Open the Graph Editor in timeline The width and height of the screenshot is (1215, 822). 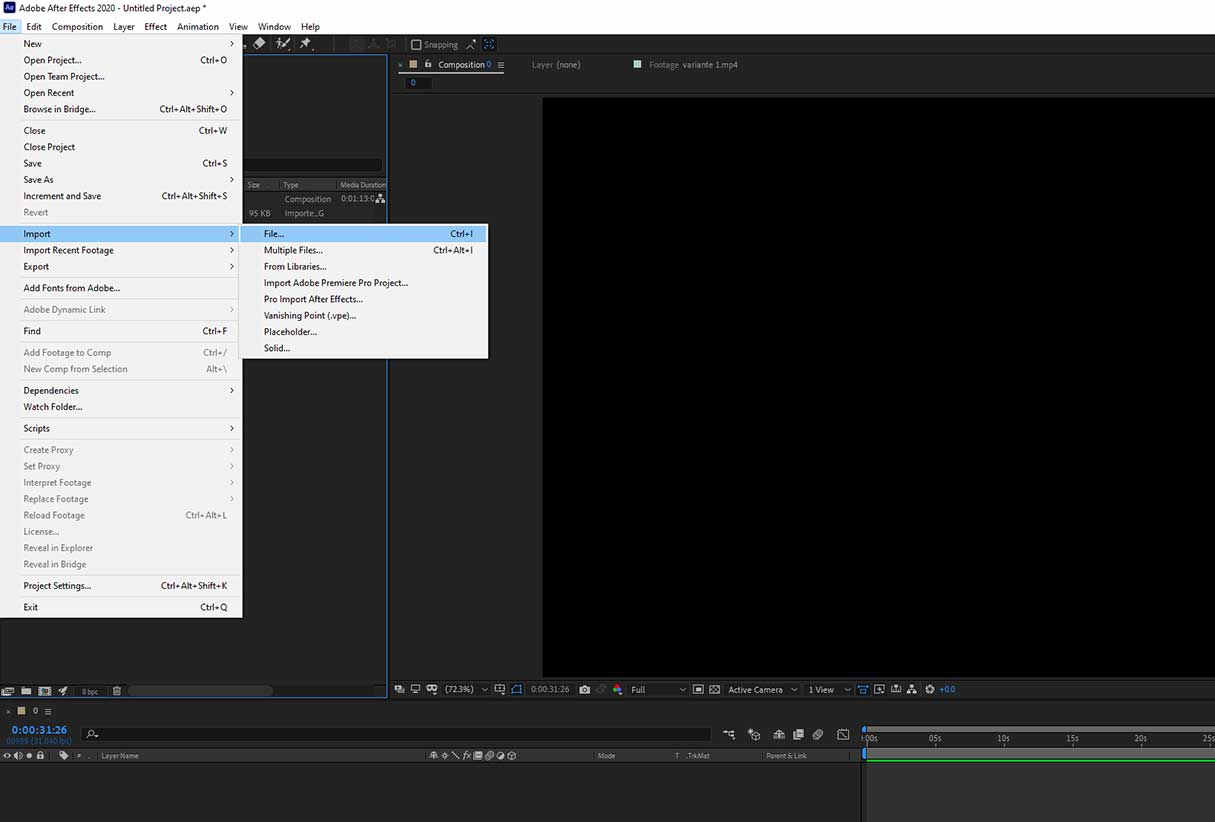(843, 735)
